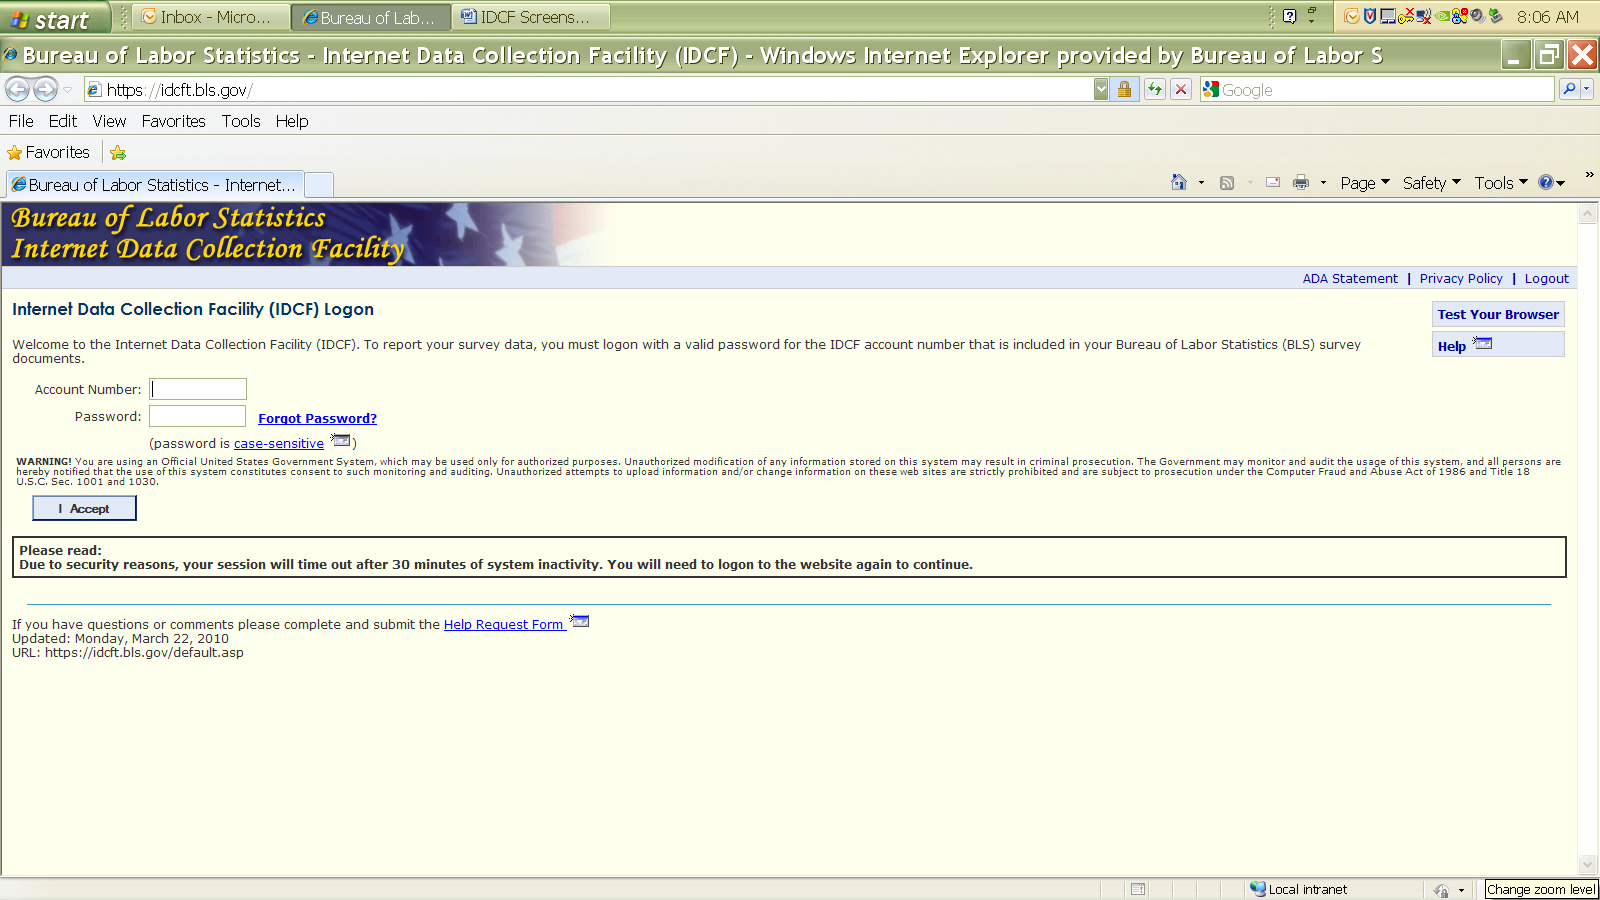
Task: Click the Add to Favorites bar icon
Action: click(x=118, y=153)
